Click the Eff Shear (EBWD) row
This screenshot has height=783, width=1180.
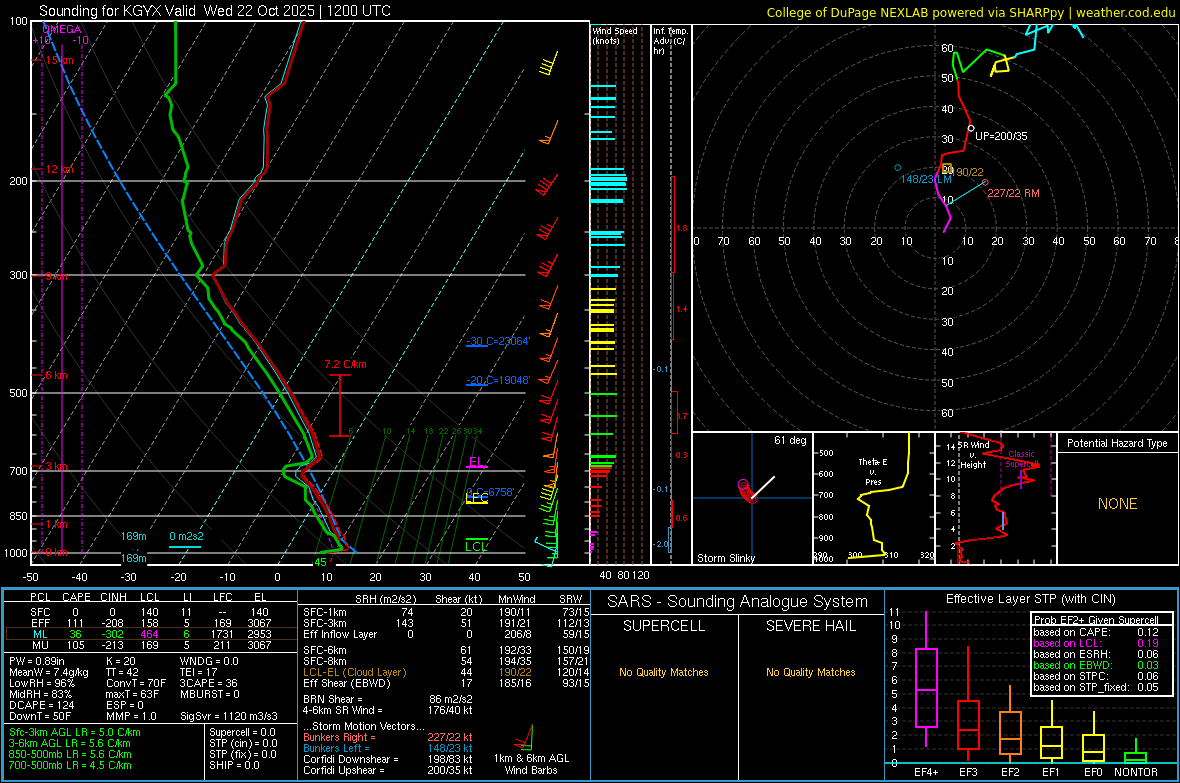tap(446, 684)
